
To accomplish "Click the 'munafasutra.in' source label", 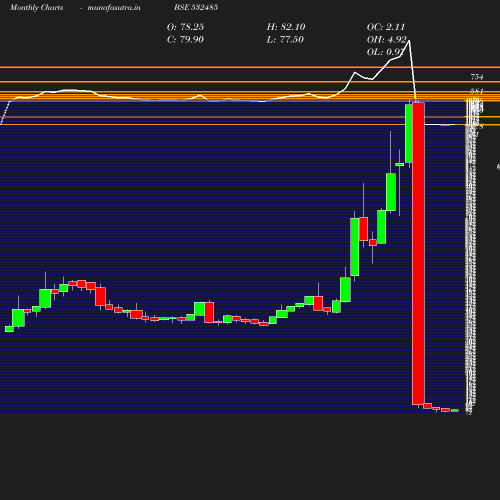I will tap(114, 7).
